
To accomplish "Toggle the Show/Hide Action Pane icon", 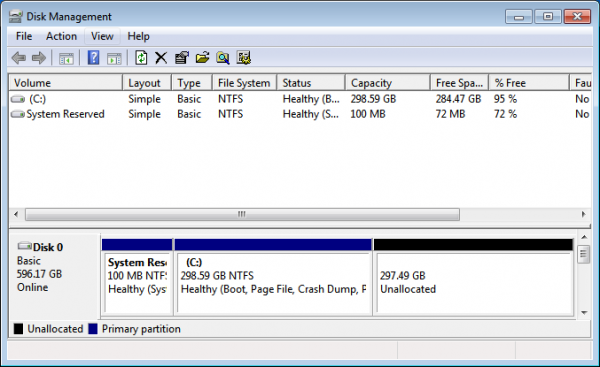I will (114, 59).
